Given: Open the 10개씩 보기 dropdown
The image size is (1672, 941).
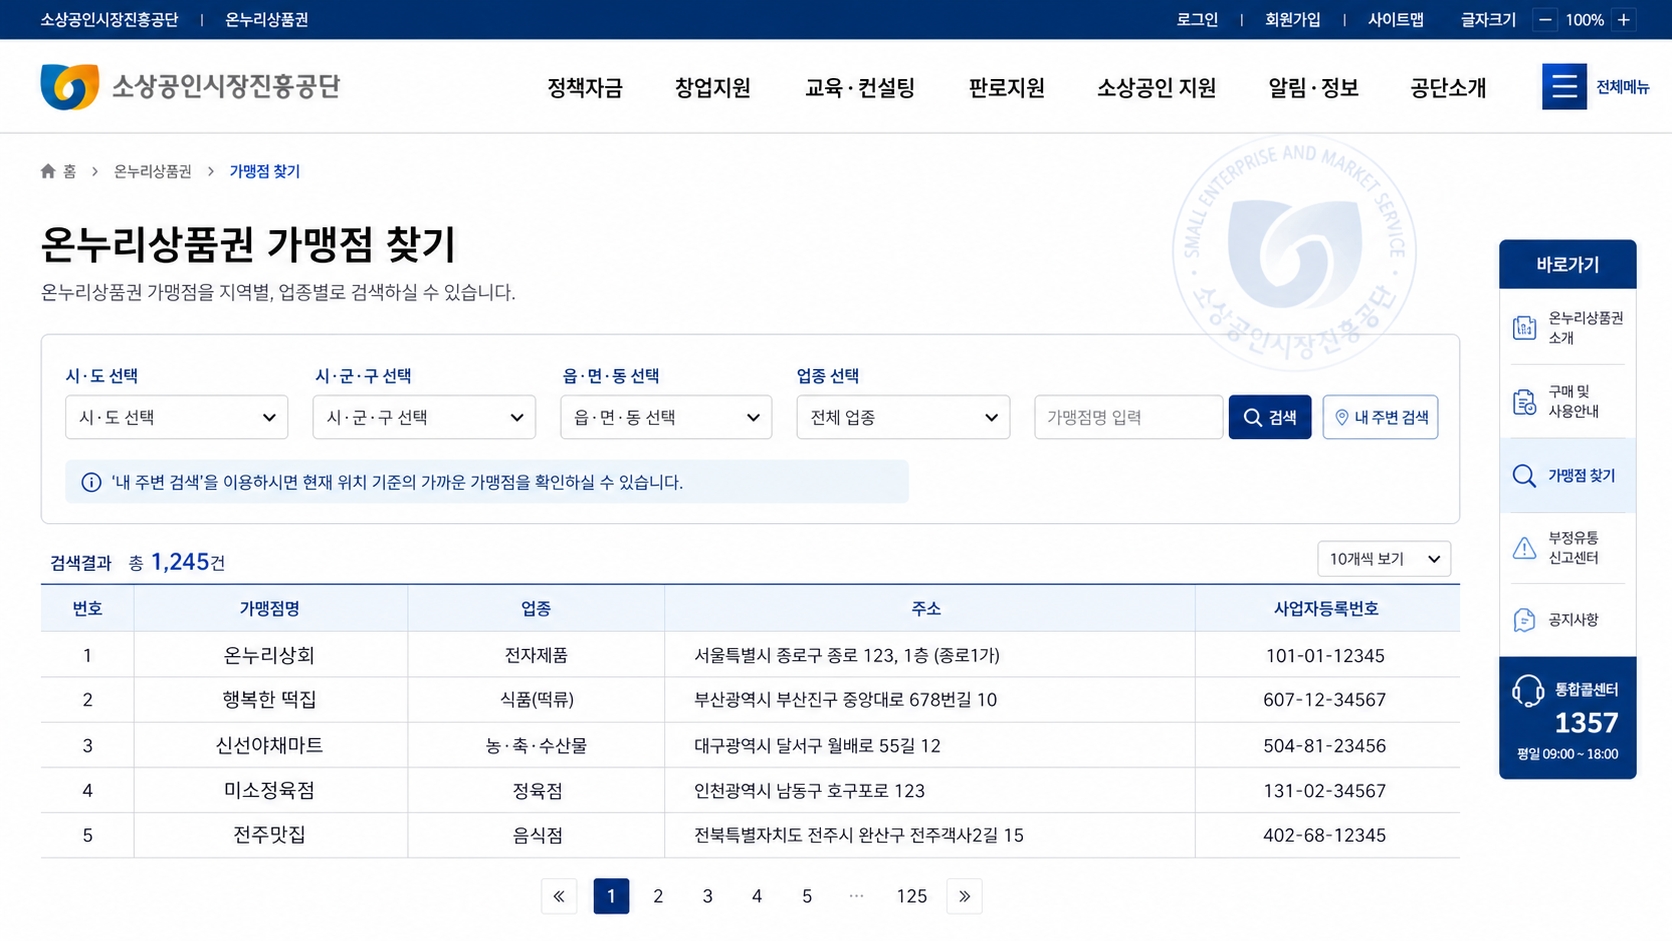Looking at the screenshot, I should (1384, 559).
